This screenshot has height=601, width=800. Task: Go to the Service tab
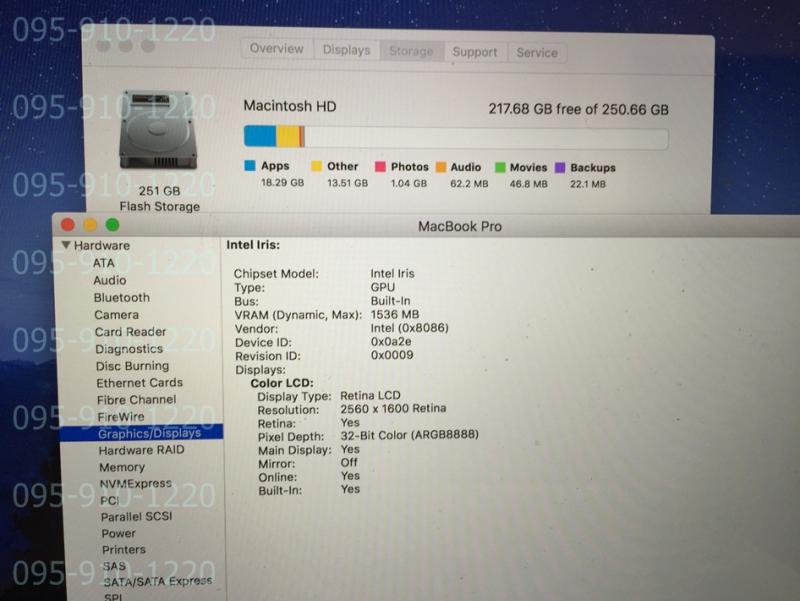(537, 53)
